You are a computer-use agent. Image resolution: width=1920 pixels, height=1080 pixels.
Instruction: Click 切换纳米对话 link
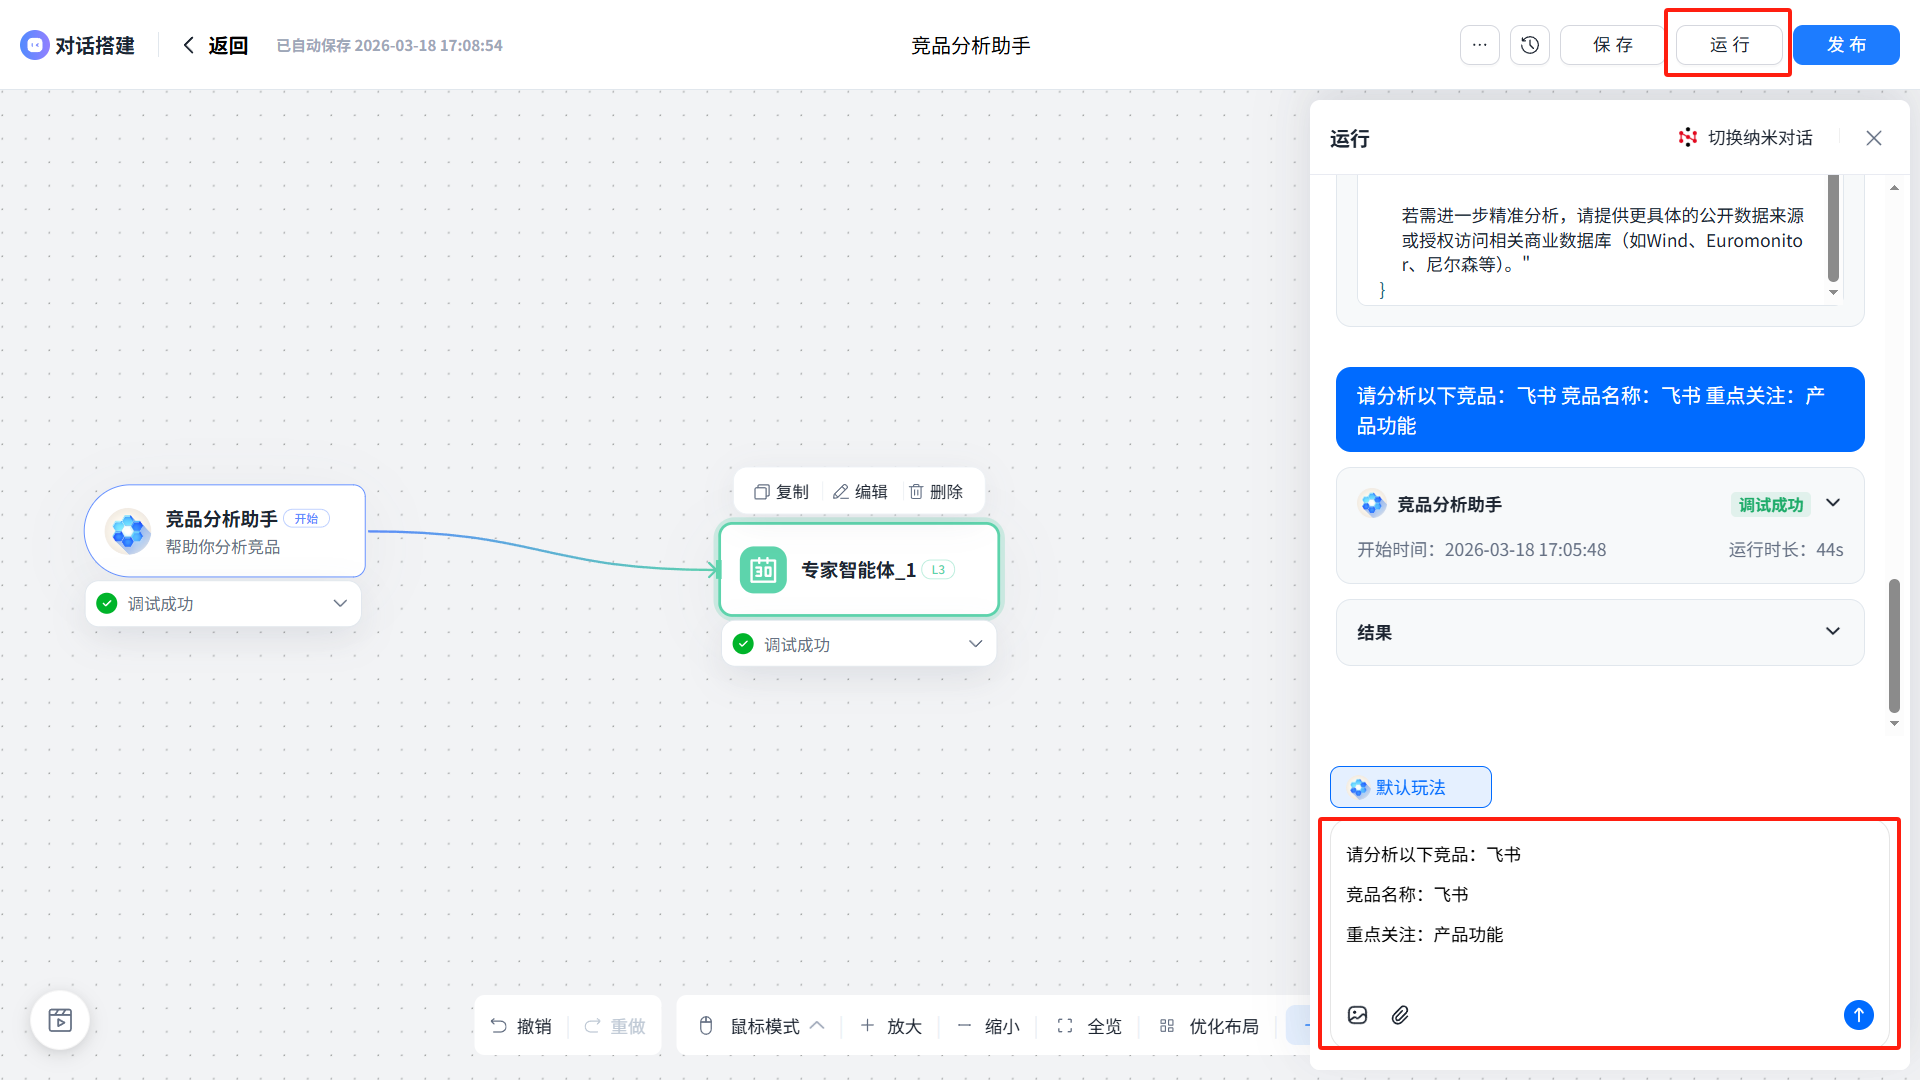pyautogui.click(x=1746, y=138)
